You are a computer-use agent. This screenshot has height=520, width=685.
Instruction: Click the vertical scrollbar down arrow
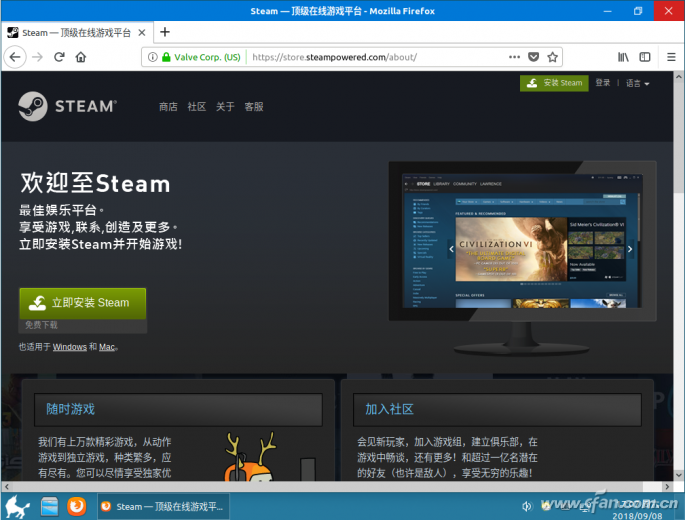coord(679,475)
